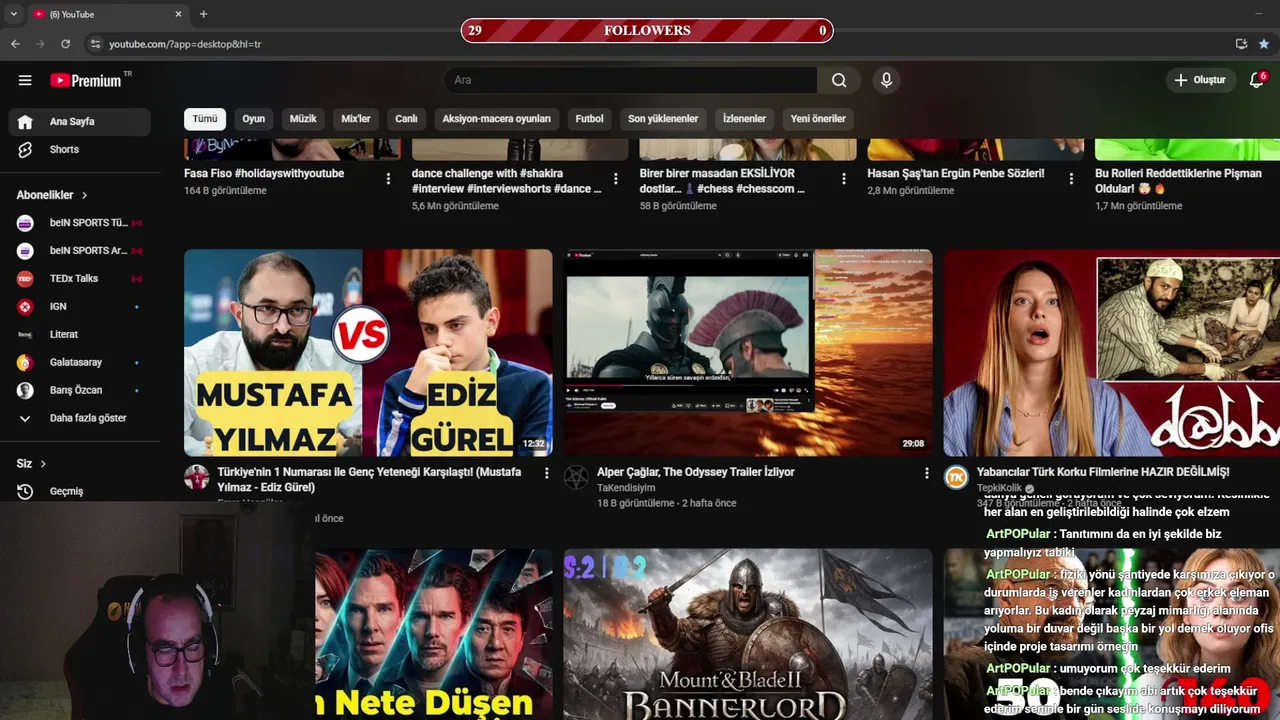Close the YouTube browser tab
Screen dimensions: 1280x720
tap(179, 14)
